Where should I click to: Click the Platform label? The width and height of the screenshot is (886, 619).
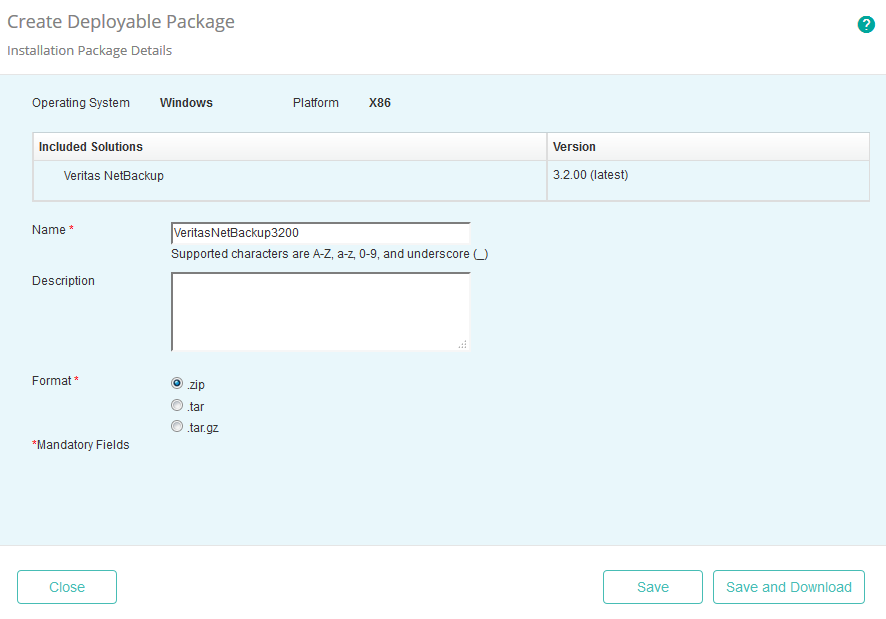click(315, 103)
